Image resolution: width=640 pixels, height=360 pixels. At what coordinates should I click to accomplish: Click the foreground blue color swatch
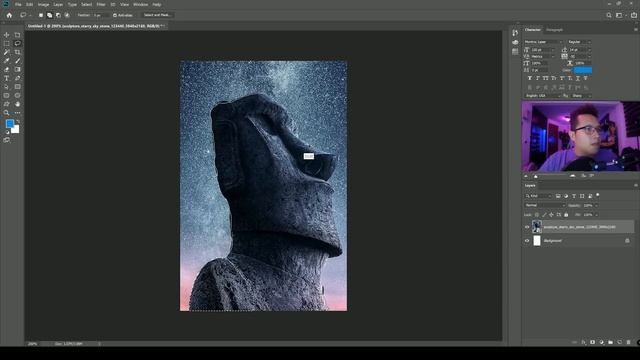[9, 123]
